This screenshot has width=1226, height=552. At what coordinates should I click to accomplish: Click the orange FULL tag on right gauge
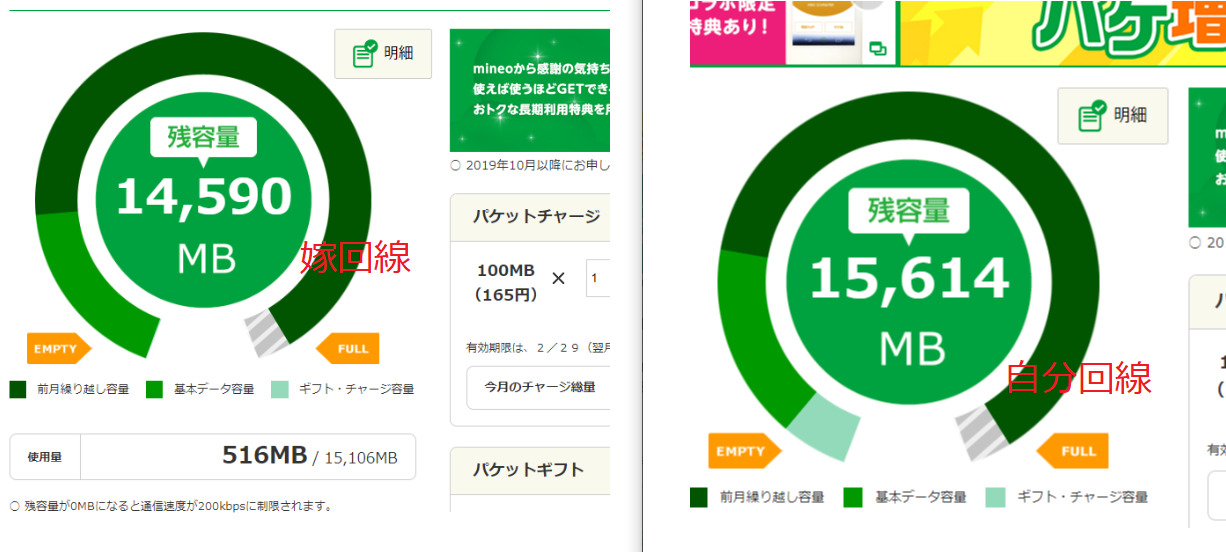[1072, 451]
